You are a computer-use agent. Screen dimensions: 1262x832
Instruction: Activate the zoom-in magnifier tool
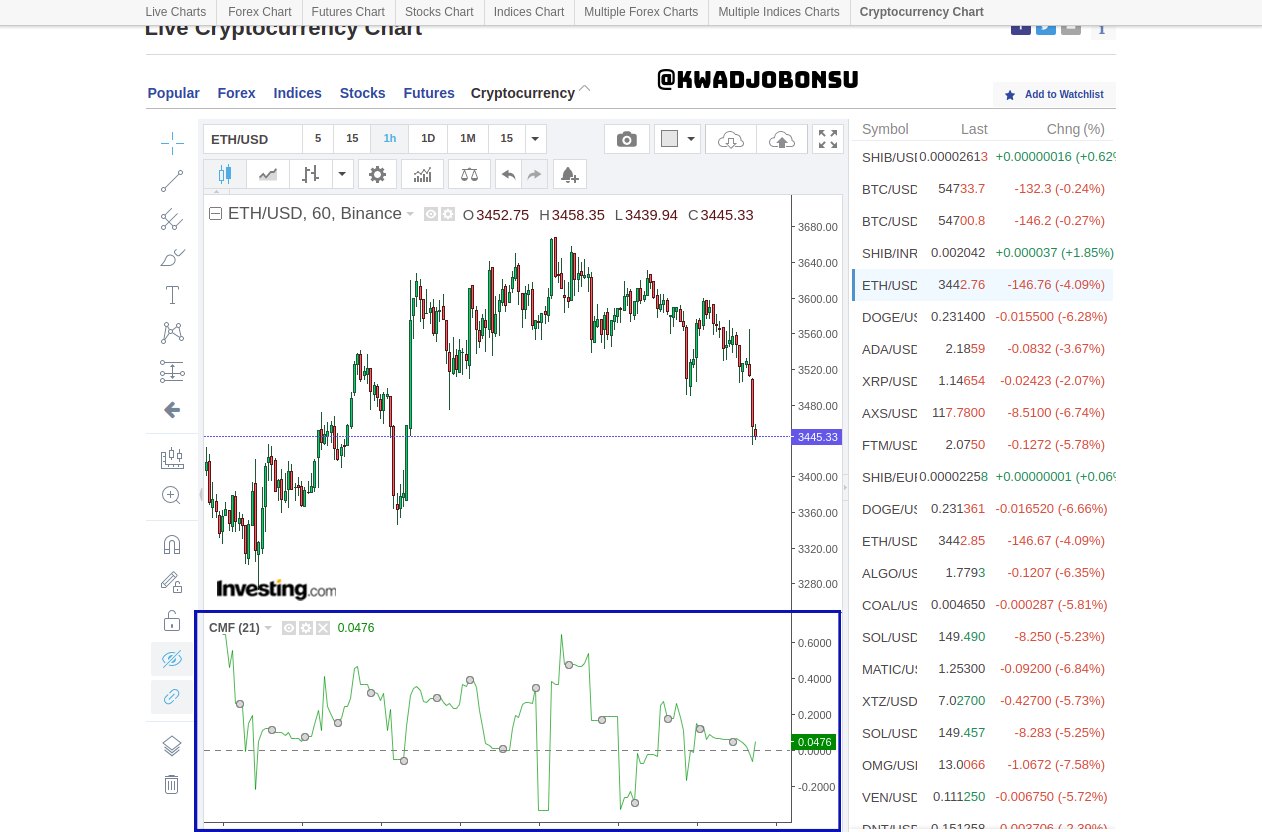tap(172, 495)
